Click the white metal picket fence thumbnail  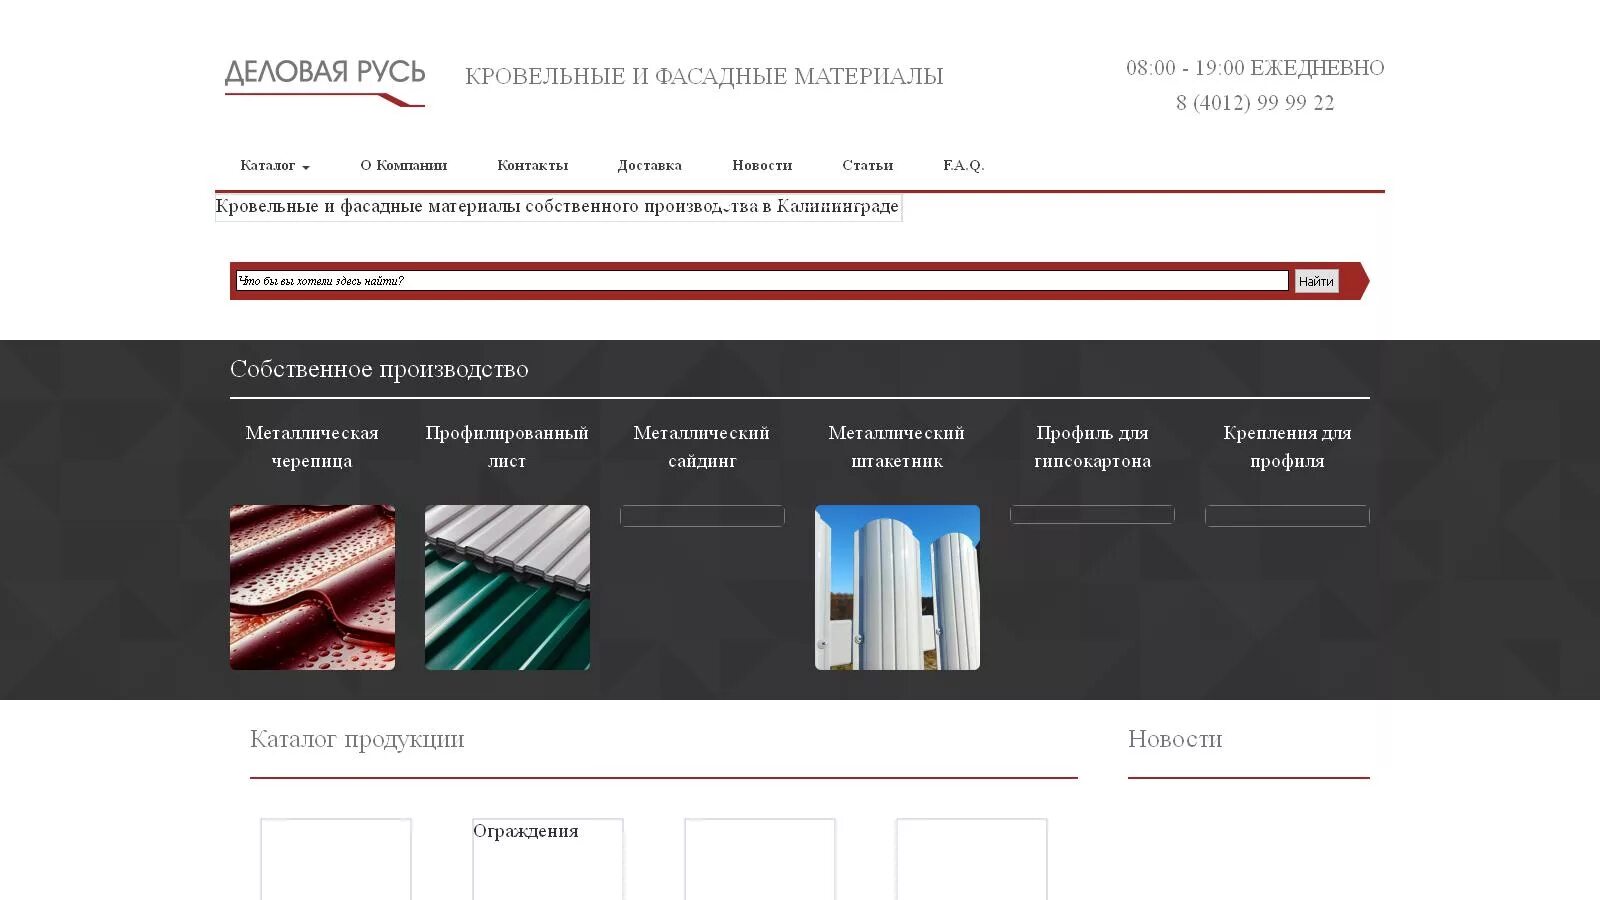coord(897,587)
